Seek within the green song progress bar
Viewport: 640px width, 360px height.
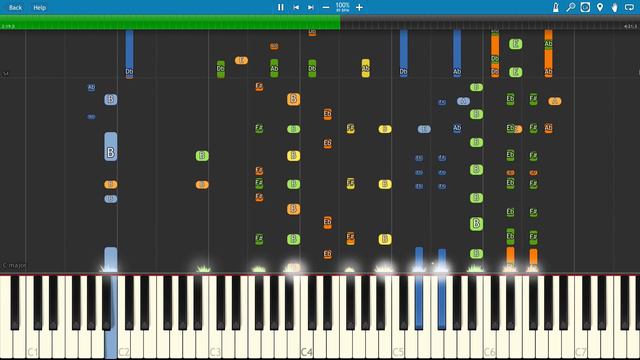170,22
